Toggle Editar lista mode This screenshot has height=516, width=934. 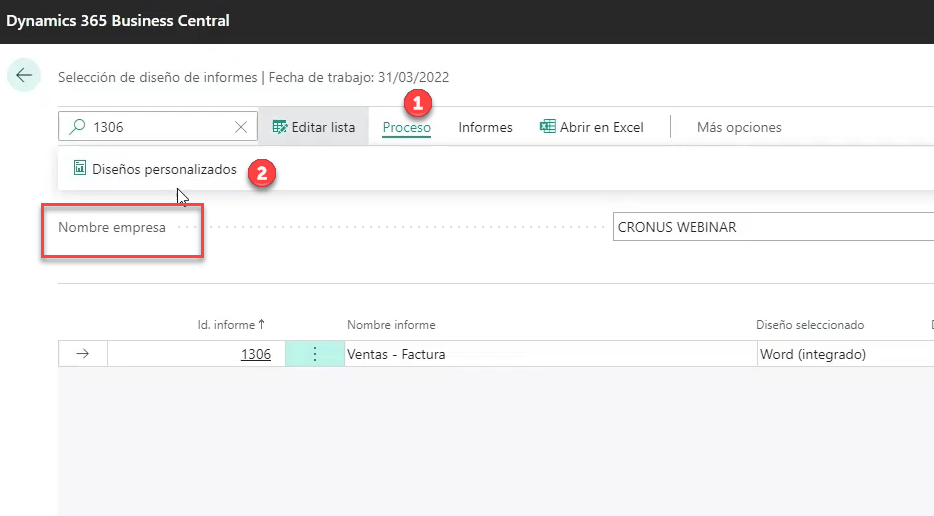click(314, 127)
